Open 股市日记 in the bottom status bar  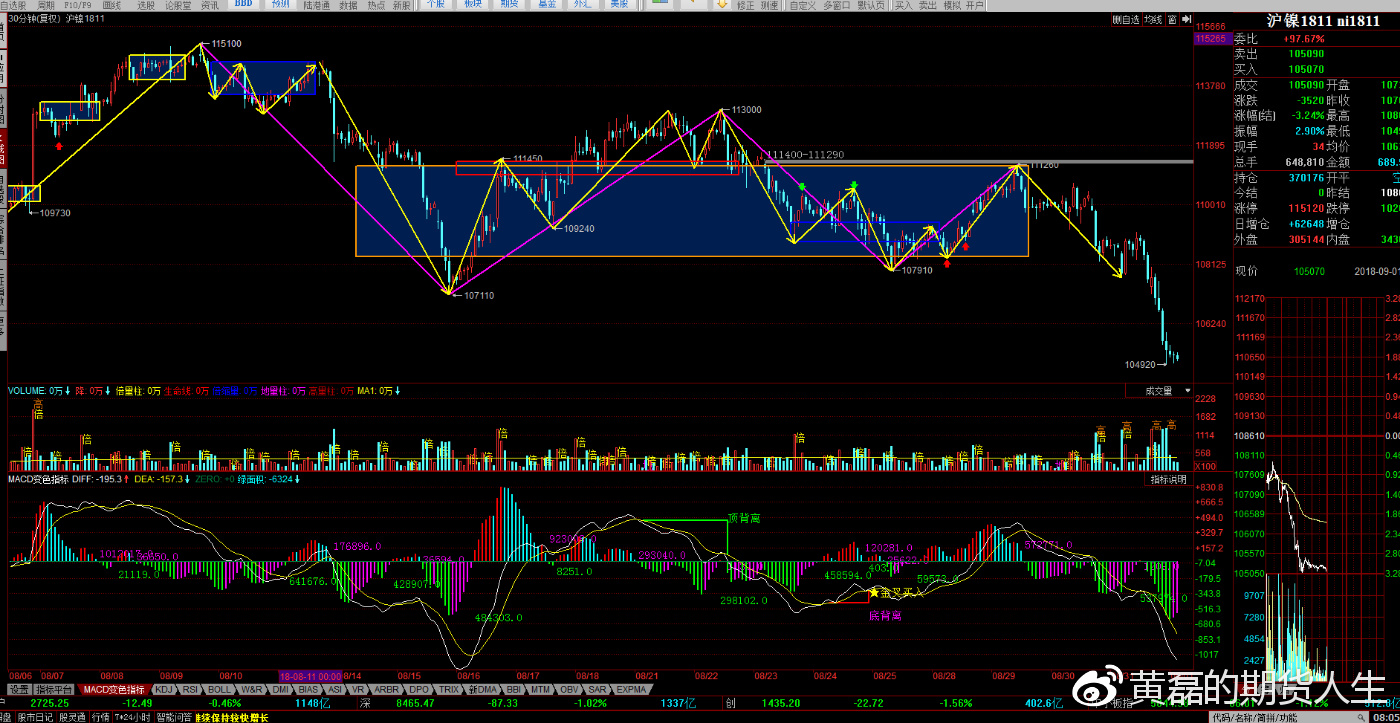[x=34, y=717]
